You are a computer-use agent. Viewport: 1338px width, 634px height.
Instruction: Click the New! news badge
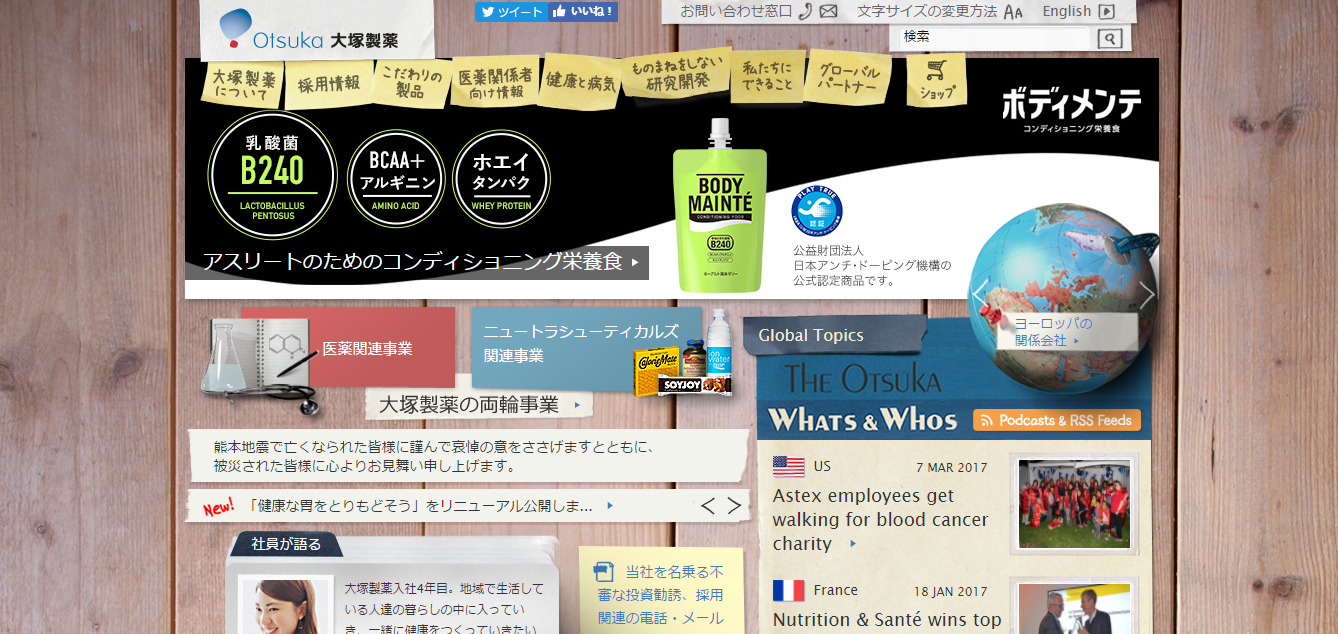218,507
